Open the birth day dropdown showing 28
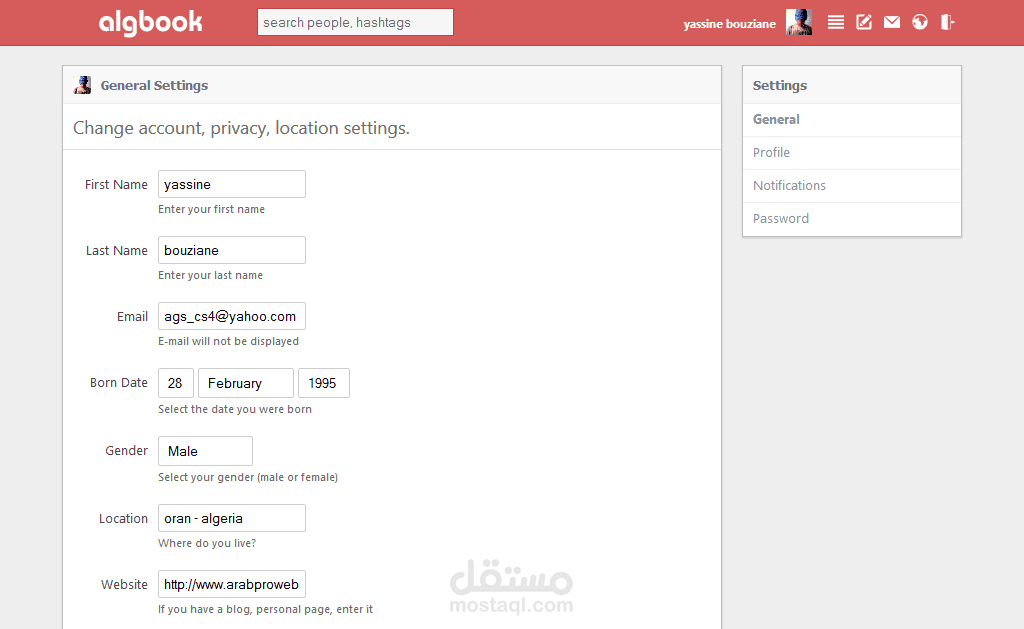Viewport: 1024px width, 629px height. [176, 383]
